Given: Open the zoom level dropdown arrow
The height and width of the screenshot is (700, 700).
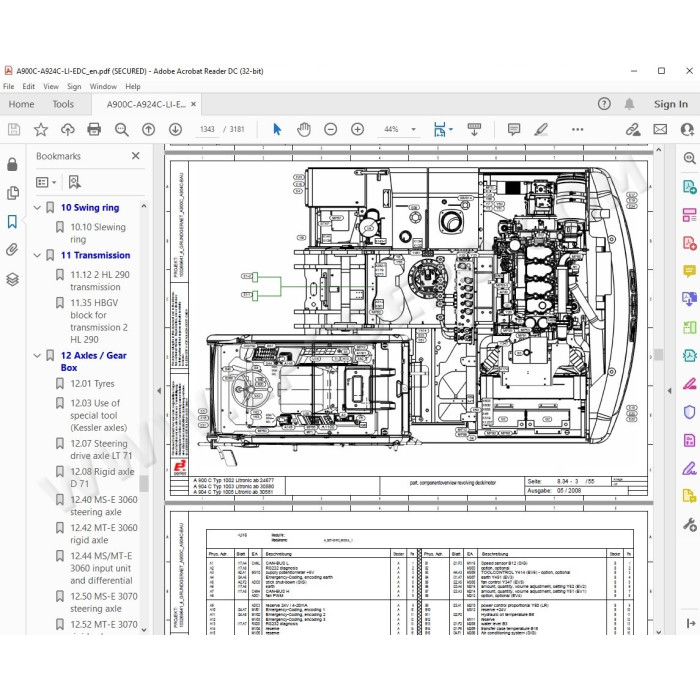Looking at the screenshot, I should coord(413,129).
